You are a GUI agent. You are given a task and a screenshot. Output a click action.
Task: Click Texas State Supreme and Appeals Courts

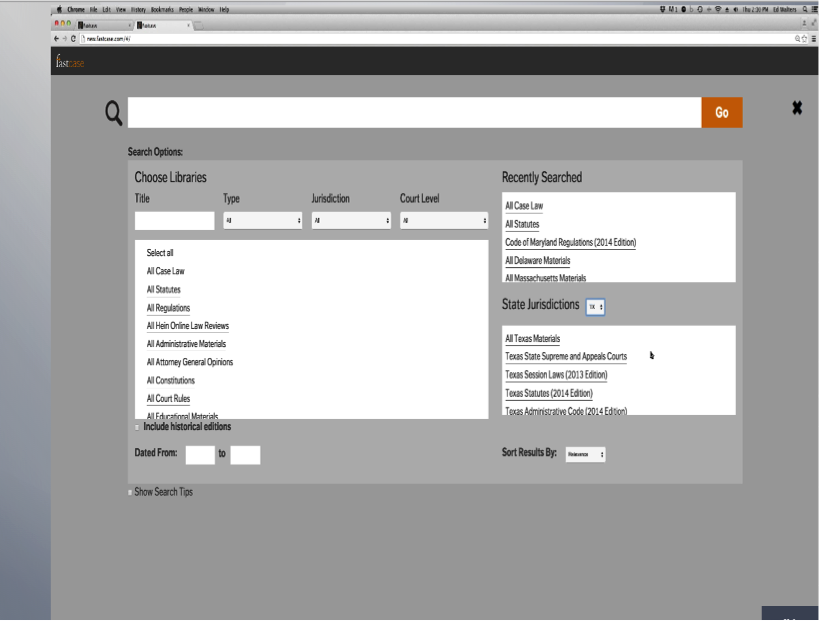[x=566, y=356]
